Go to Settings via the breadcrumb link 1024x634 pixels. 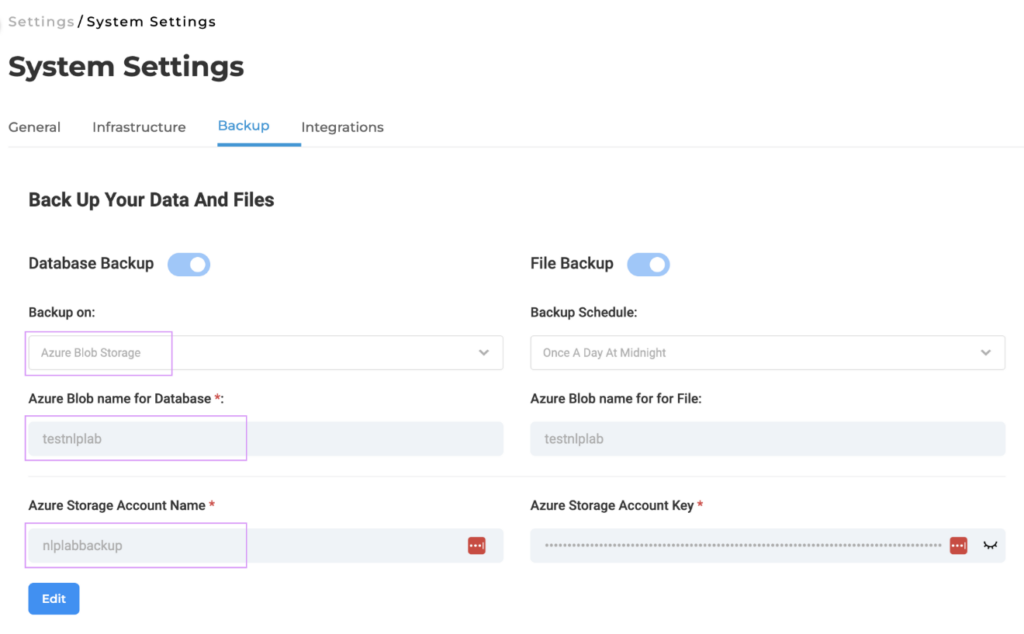pos(41,22)
